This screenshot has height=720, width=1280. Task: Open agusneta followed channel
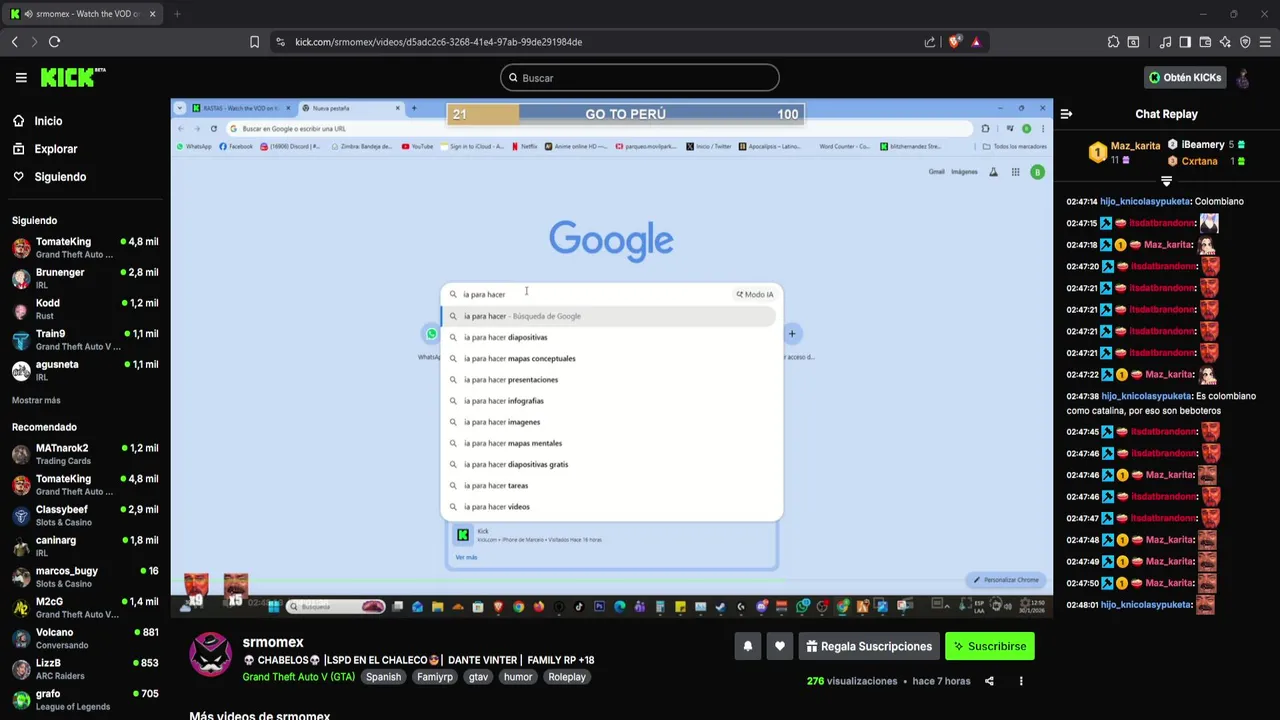[84, 370]
